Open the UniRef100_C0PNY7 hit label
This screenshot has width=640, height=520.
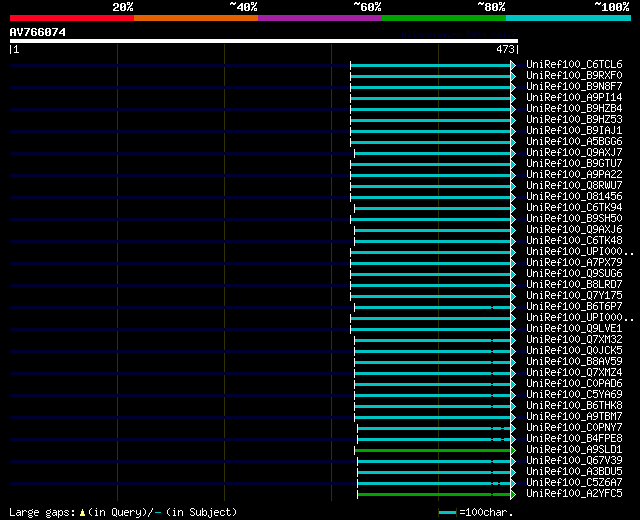click(x=574, y=428)
